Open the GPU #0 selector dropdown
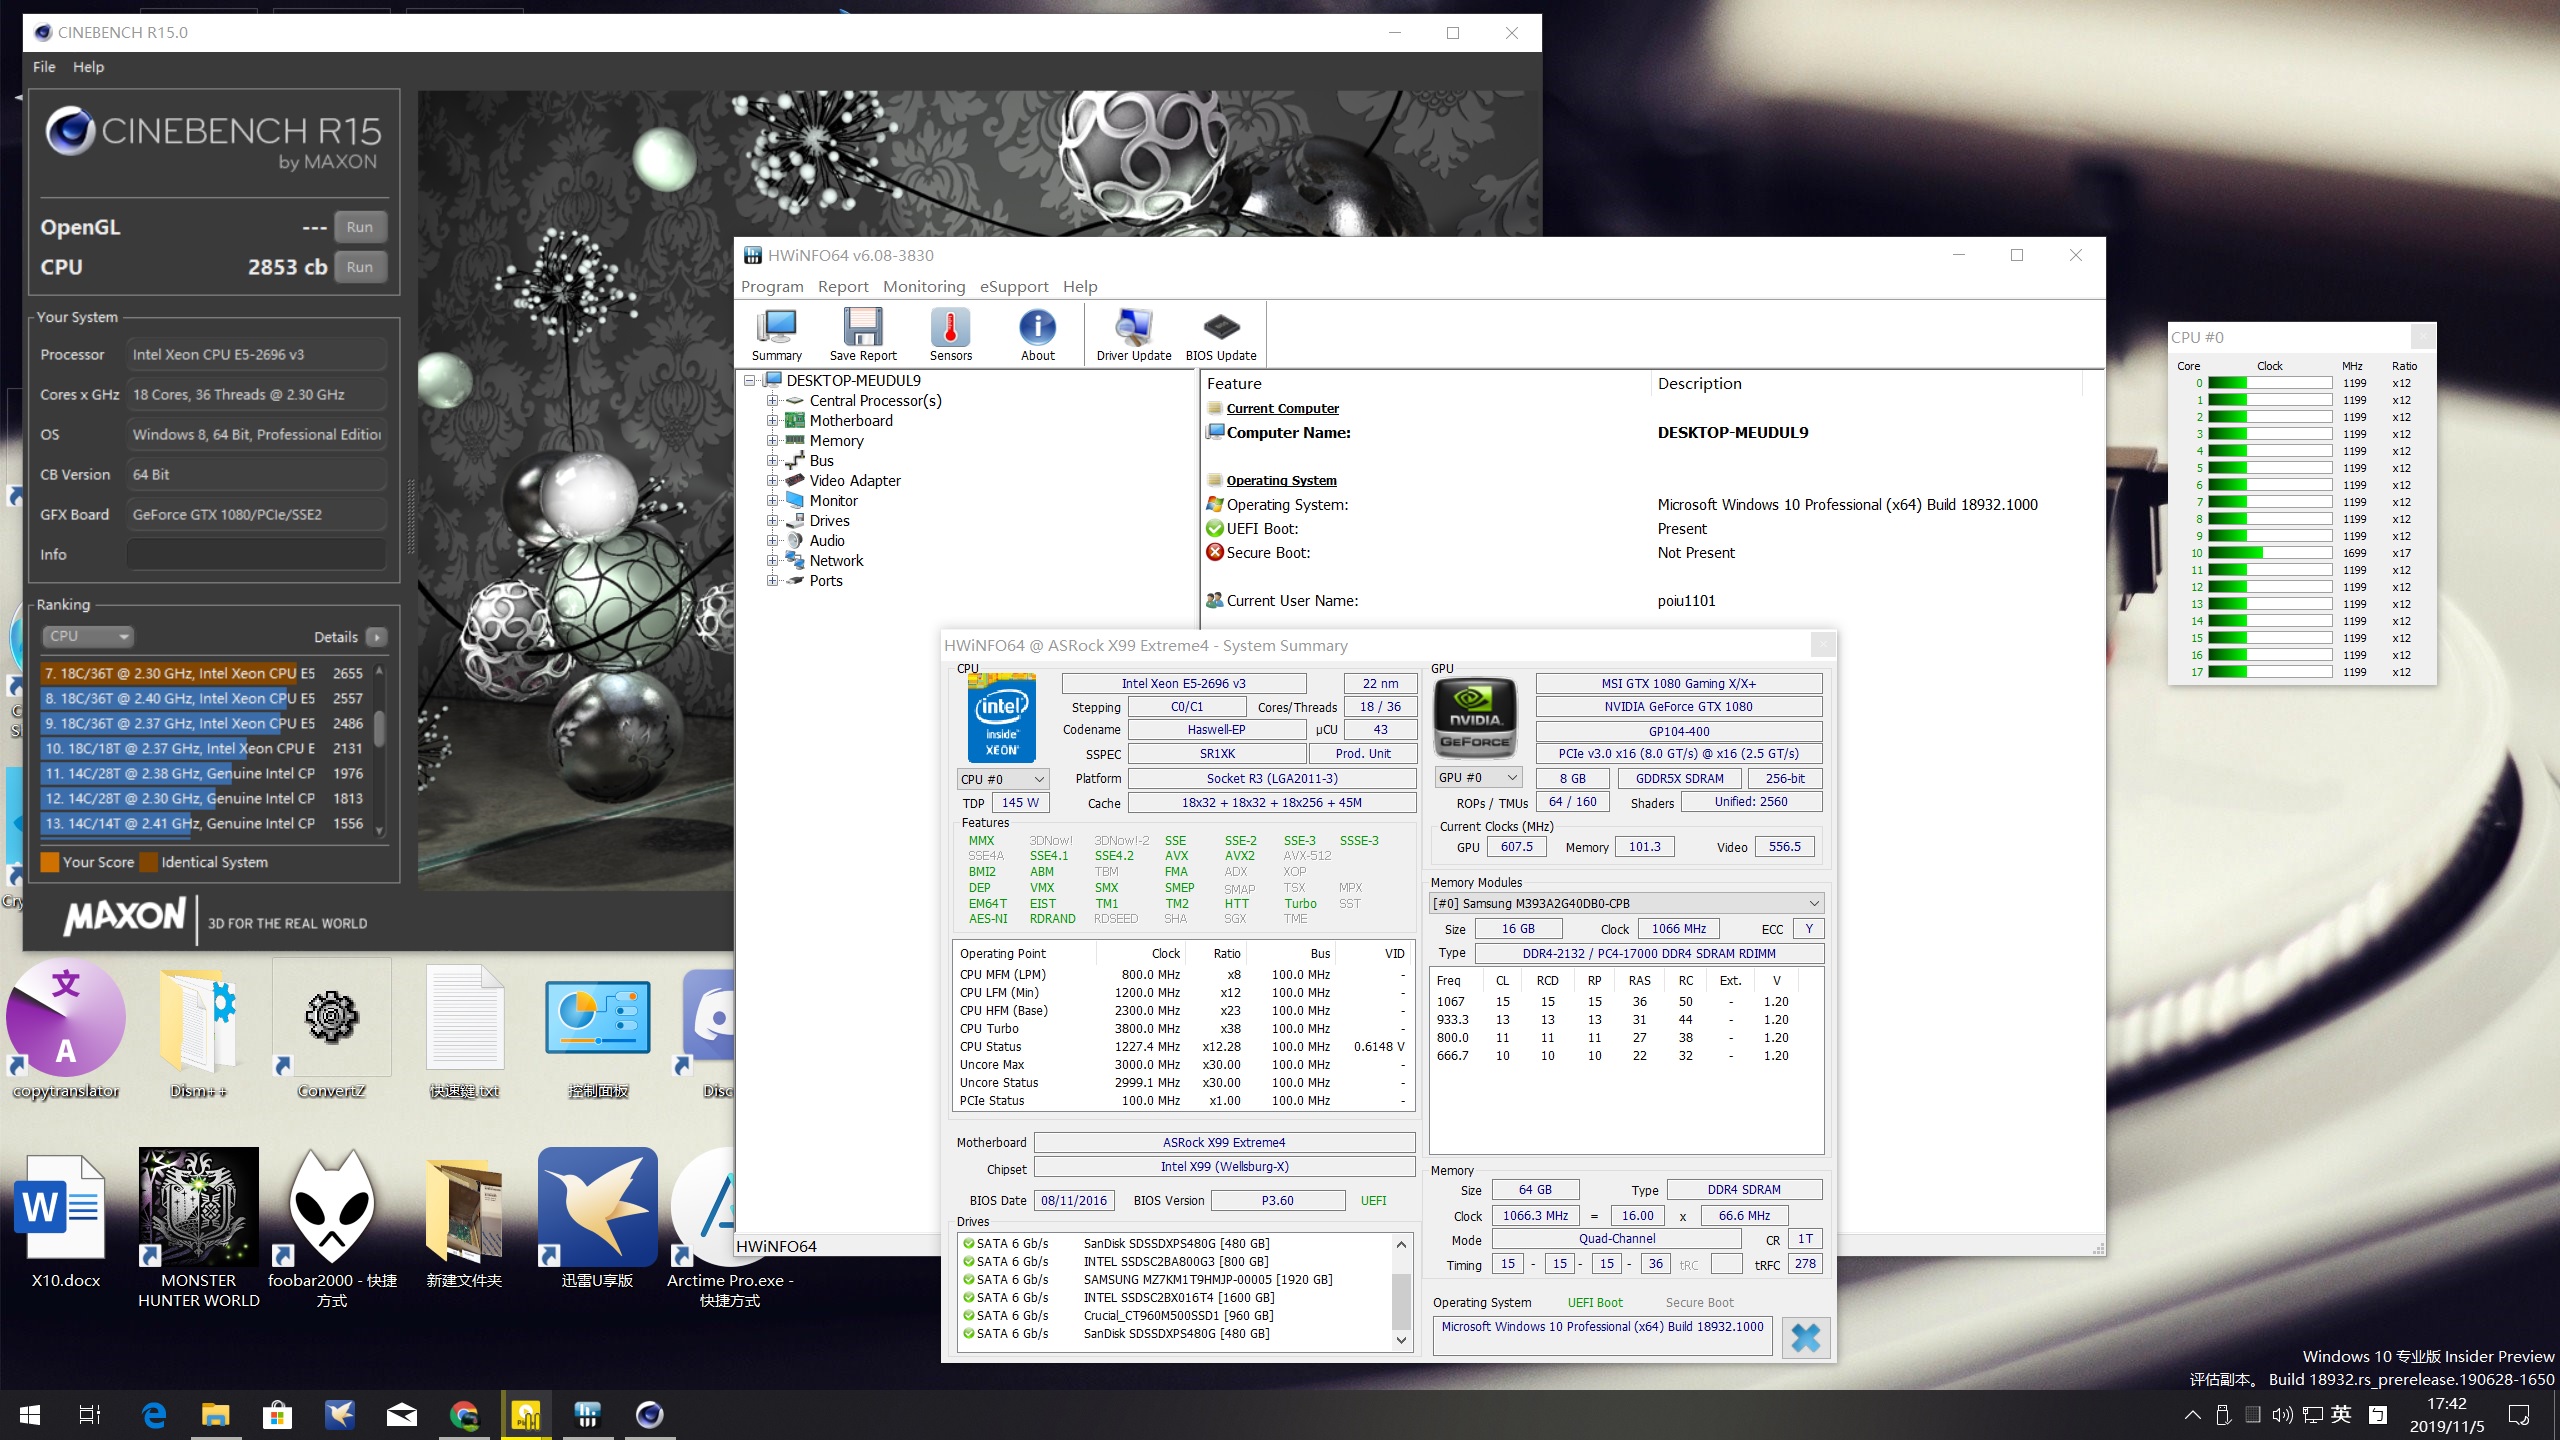The height and width of the screenshot is (1440, 2560). coord(1479,778)
